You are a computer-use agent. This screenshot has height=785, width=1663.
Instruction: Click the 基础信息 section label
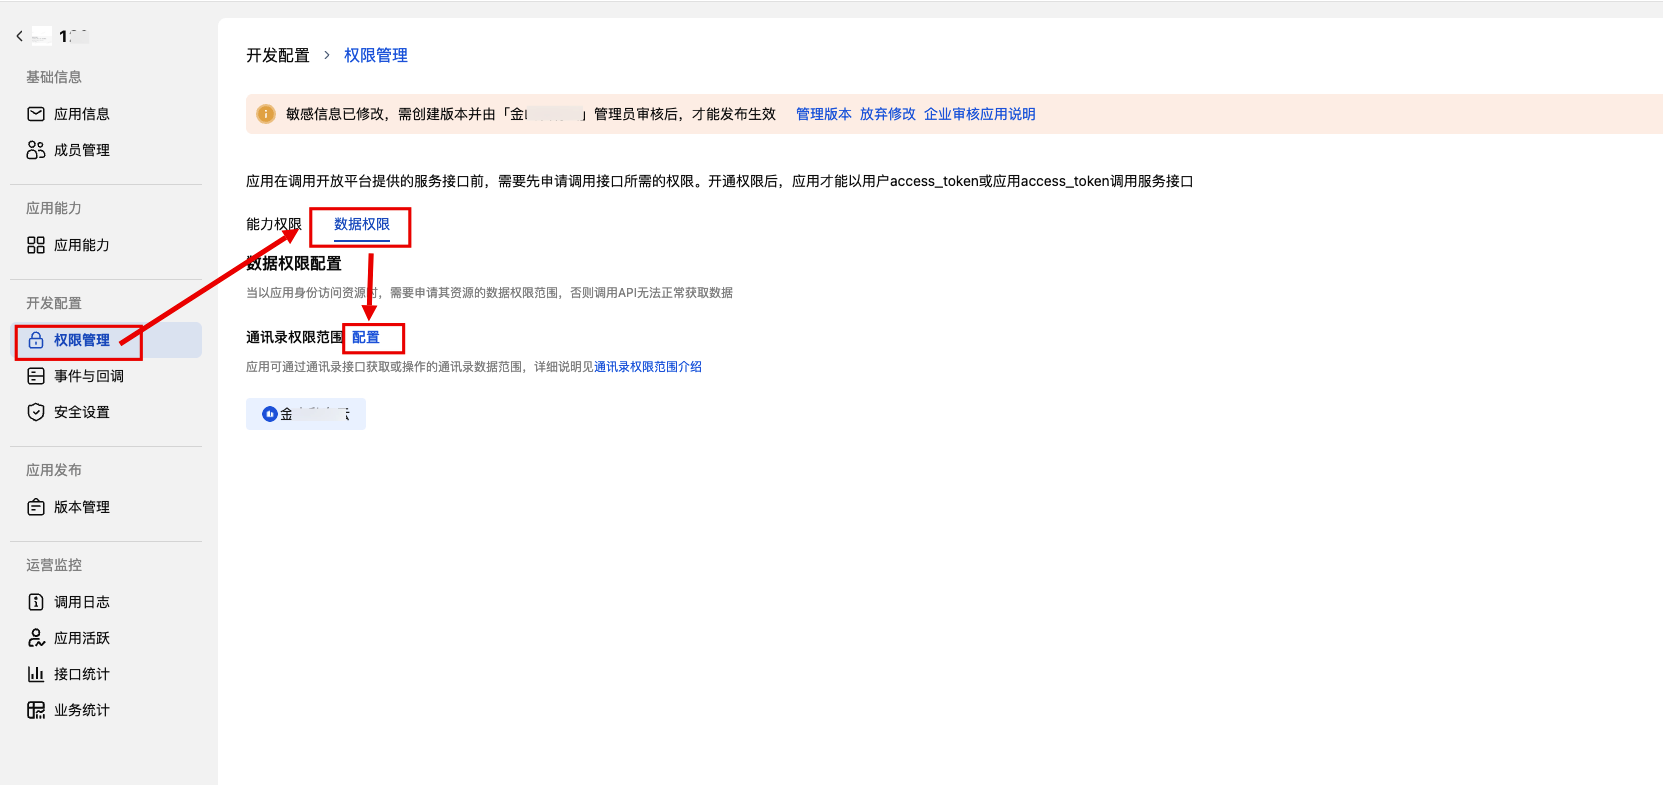(54, 77)
